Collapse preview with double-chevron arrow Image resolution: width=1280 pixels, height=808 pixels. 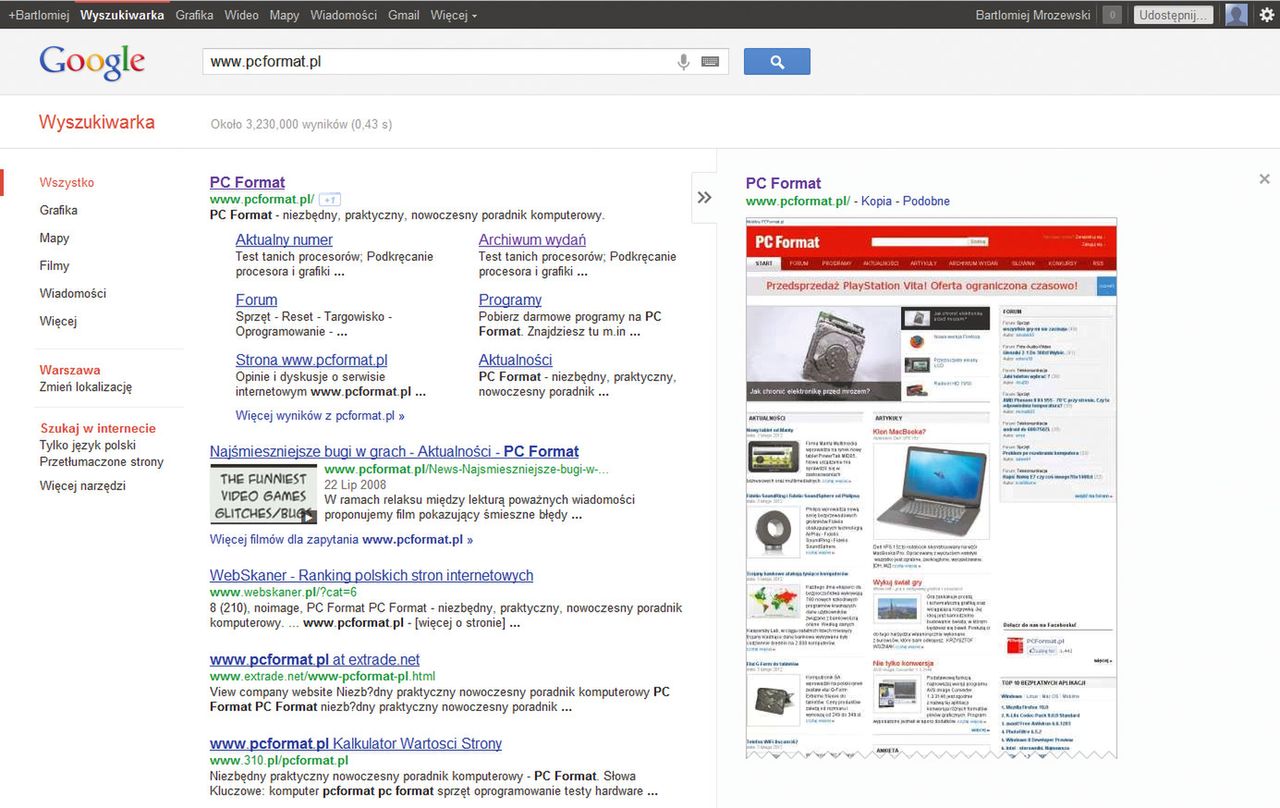coord(704,197)
